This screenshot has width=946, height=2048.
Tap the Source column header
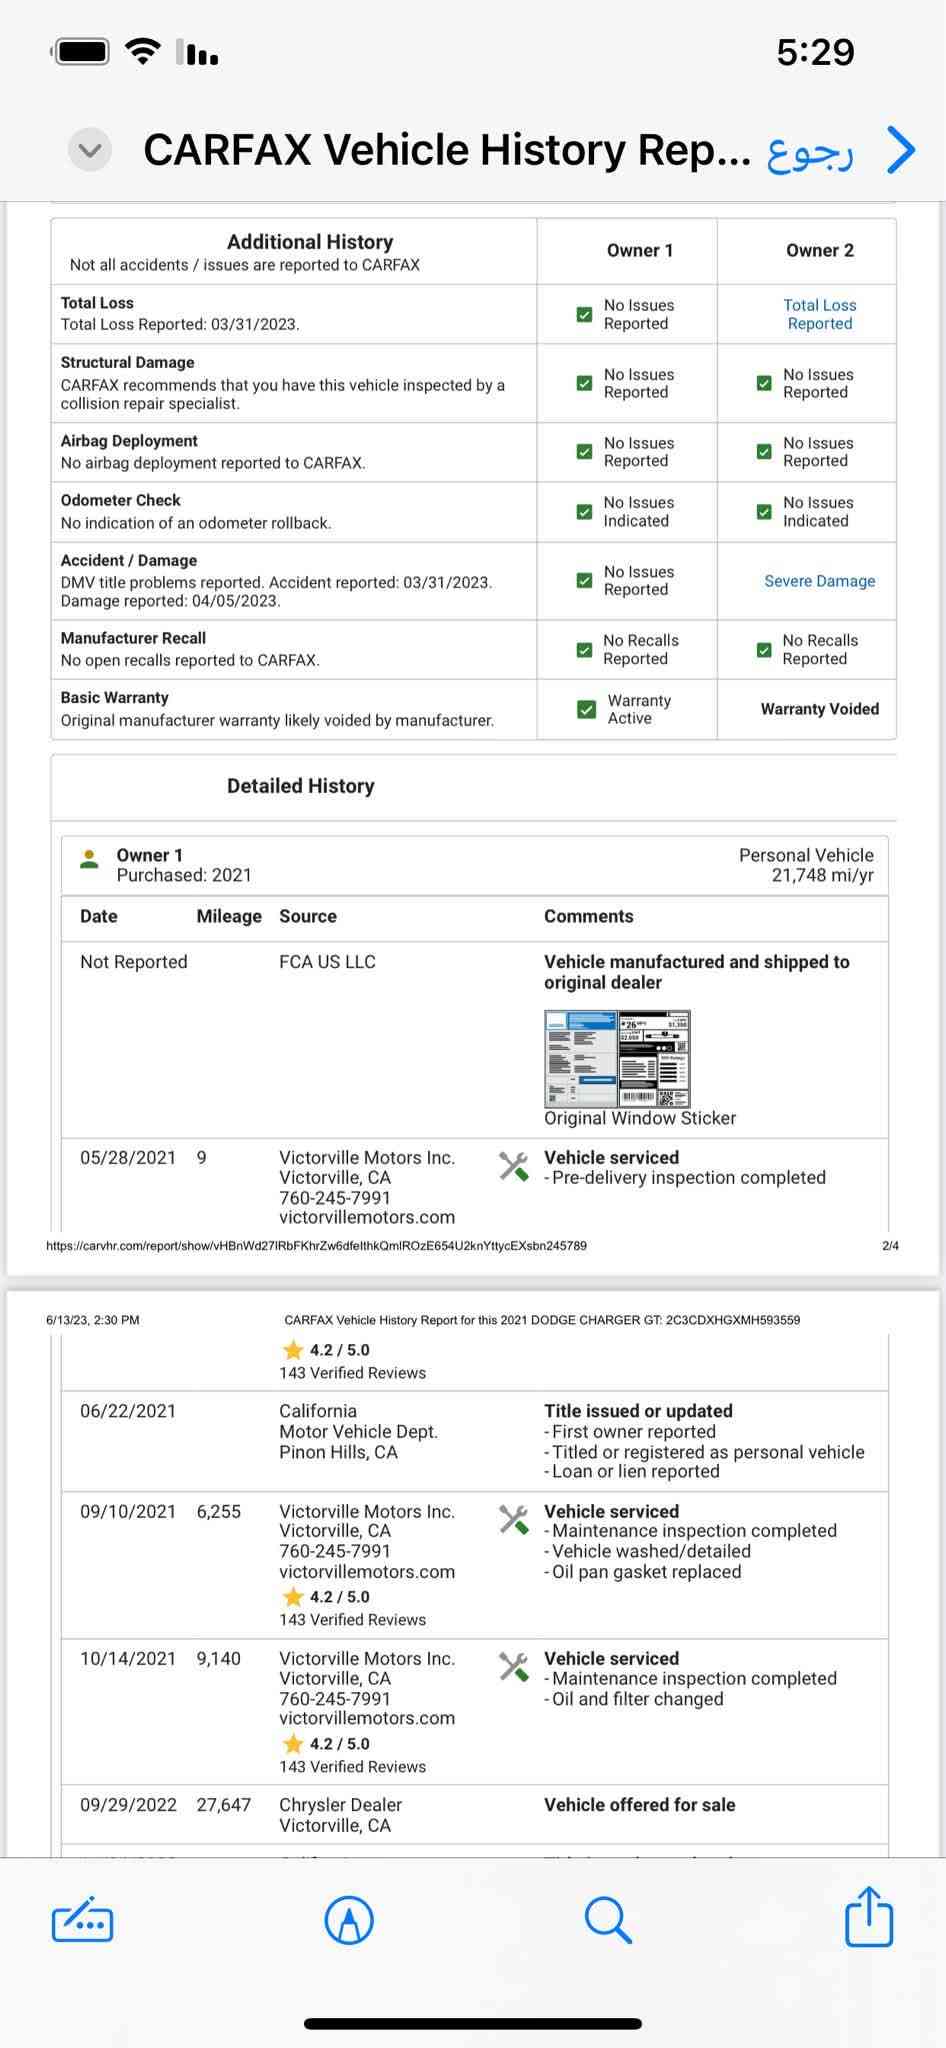tap(308, 916)
